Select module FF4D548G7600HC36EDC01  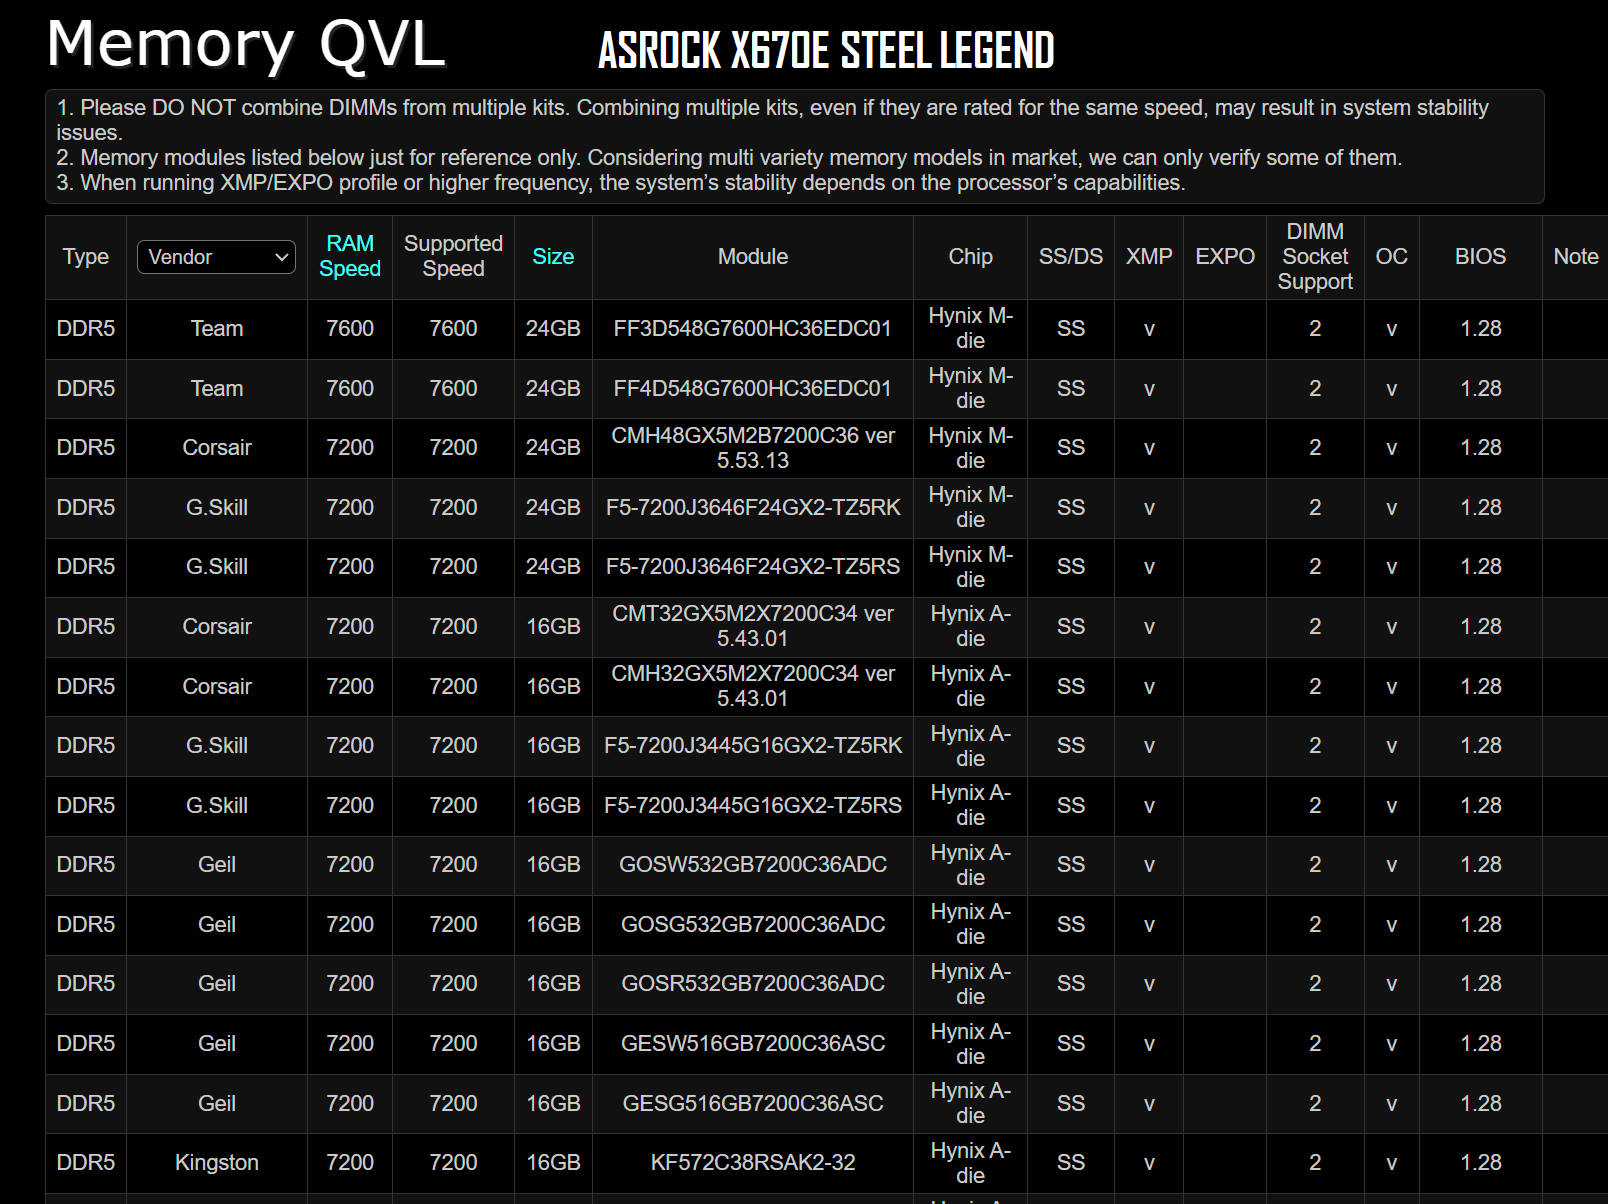[753, 389]
